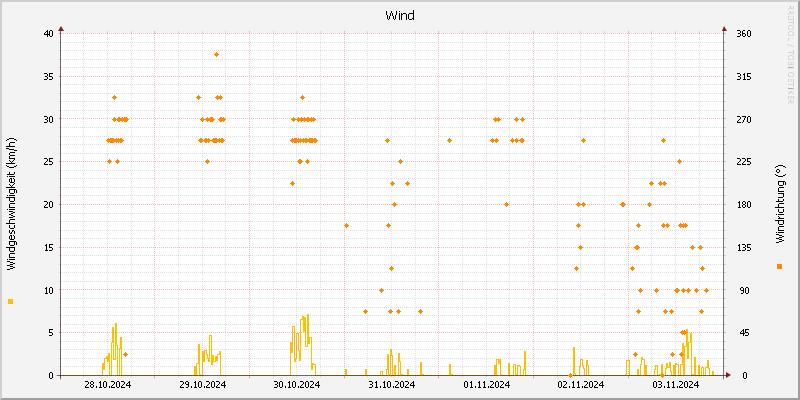
Task: Click the date label 03.11.2024
Action: click(x=675, y=385)
